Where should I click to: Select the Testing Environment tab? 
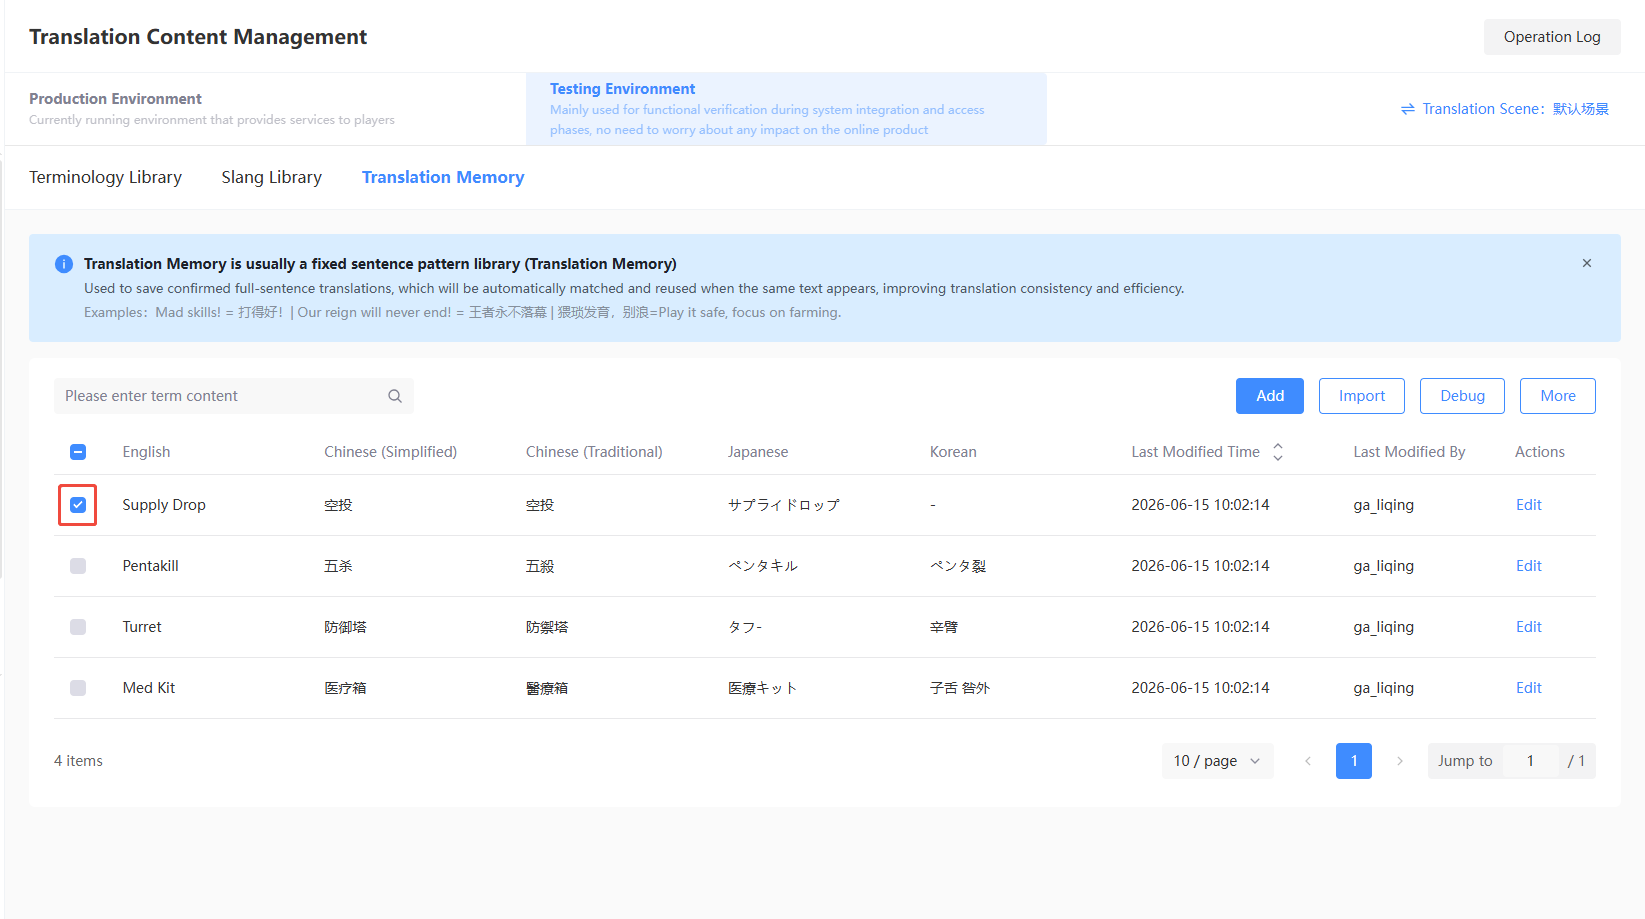[x=786, y=109]
